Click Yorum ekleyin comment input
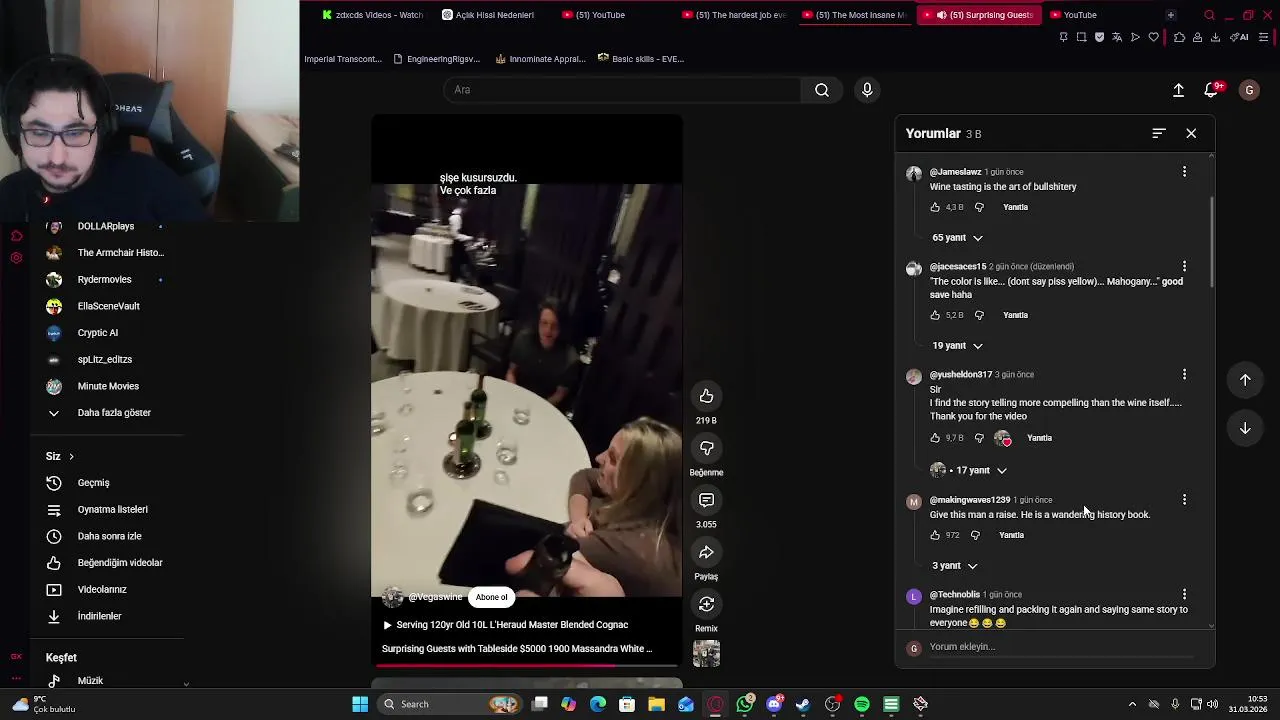 [x=1061, y=647]
